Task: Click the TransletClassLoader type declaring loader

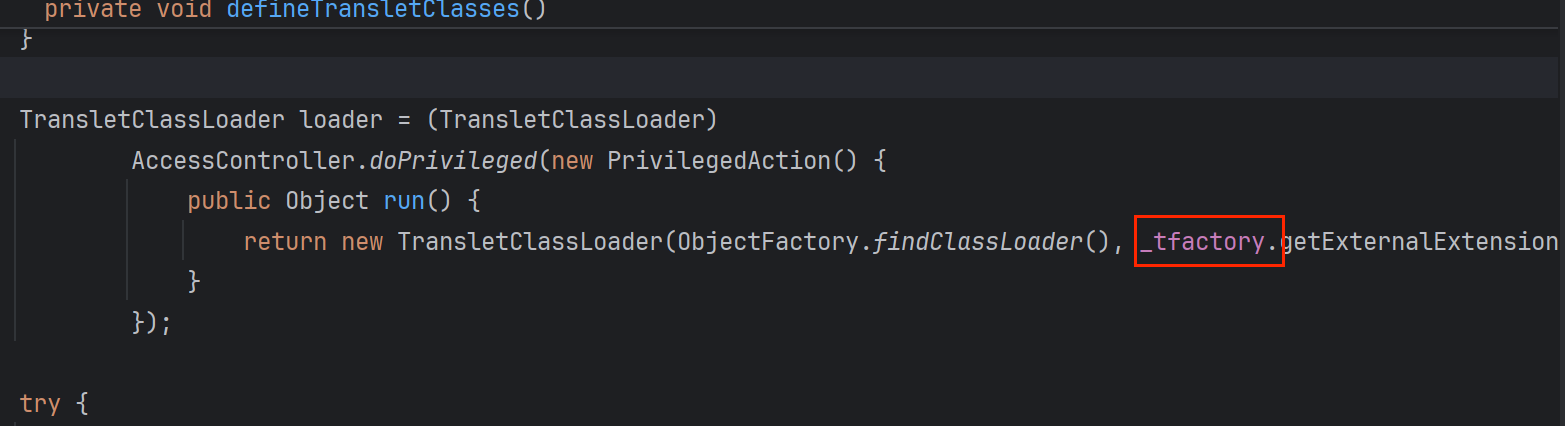Action: click(152, 120)
